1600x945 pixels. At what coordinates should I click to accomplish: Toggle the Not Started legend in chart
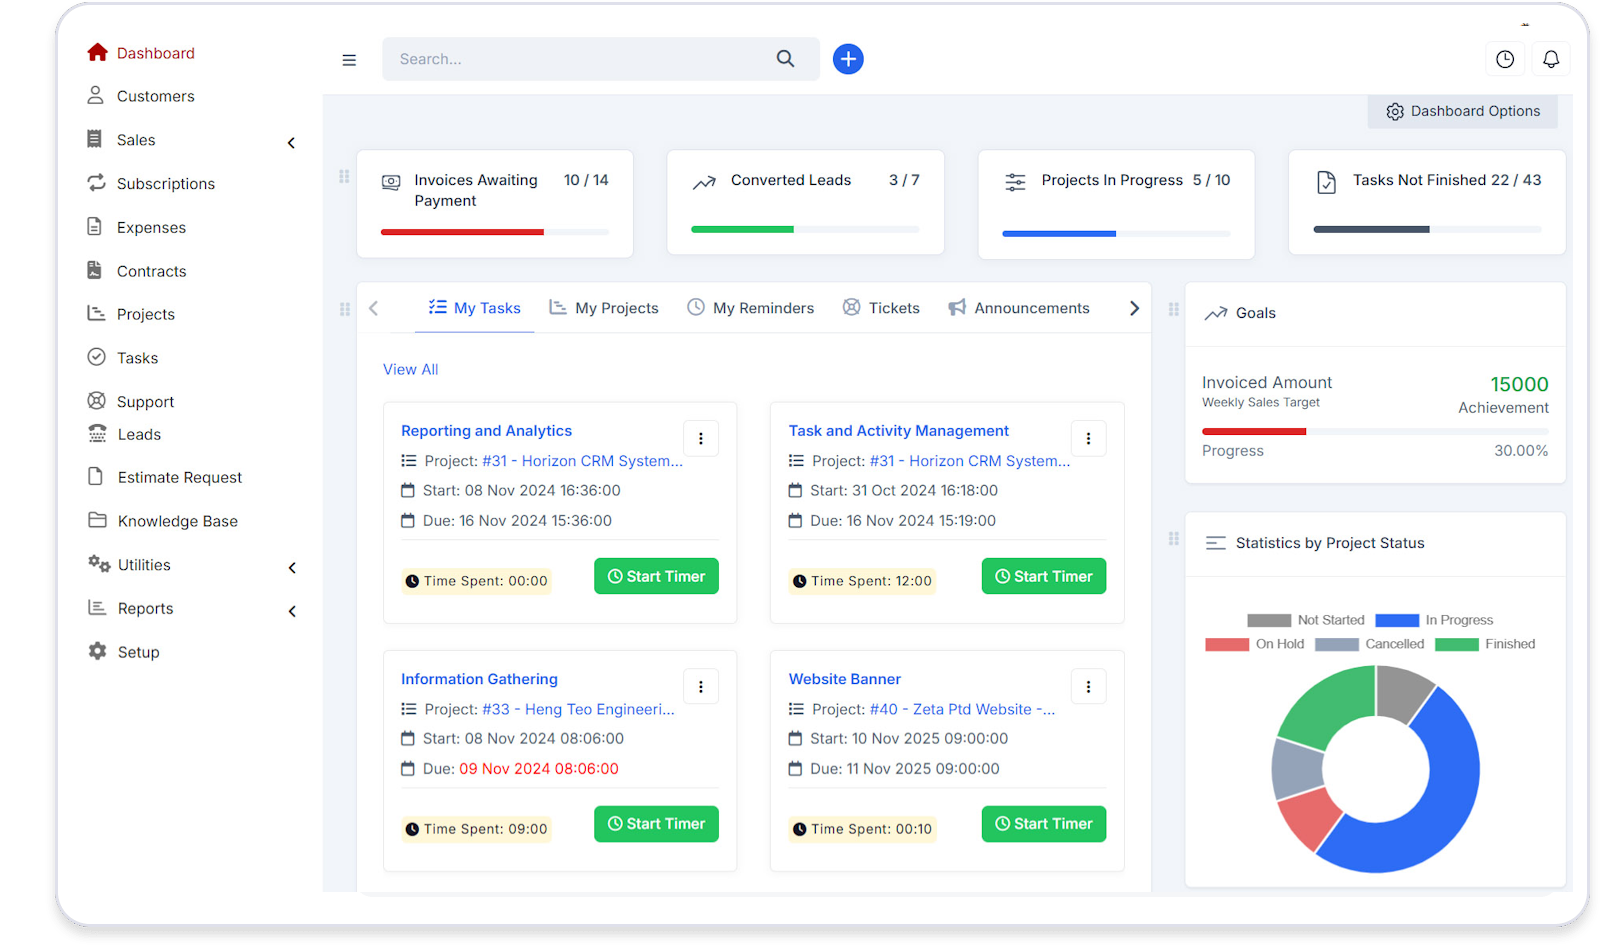[1306, 620]
